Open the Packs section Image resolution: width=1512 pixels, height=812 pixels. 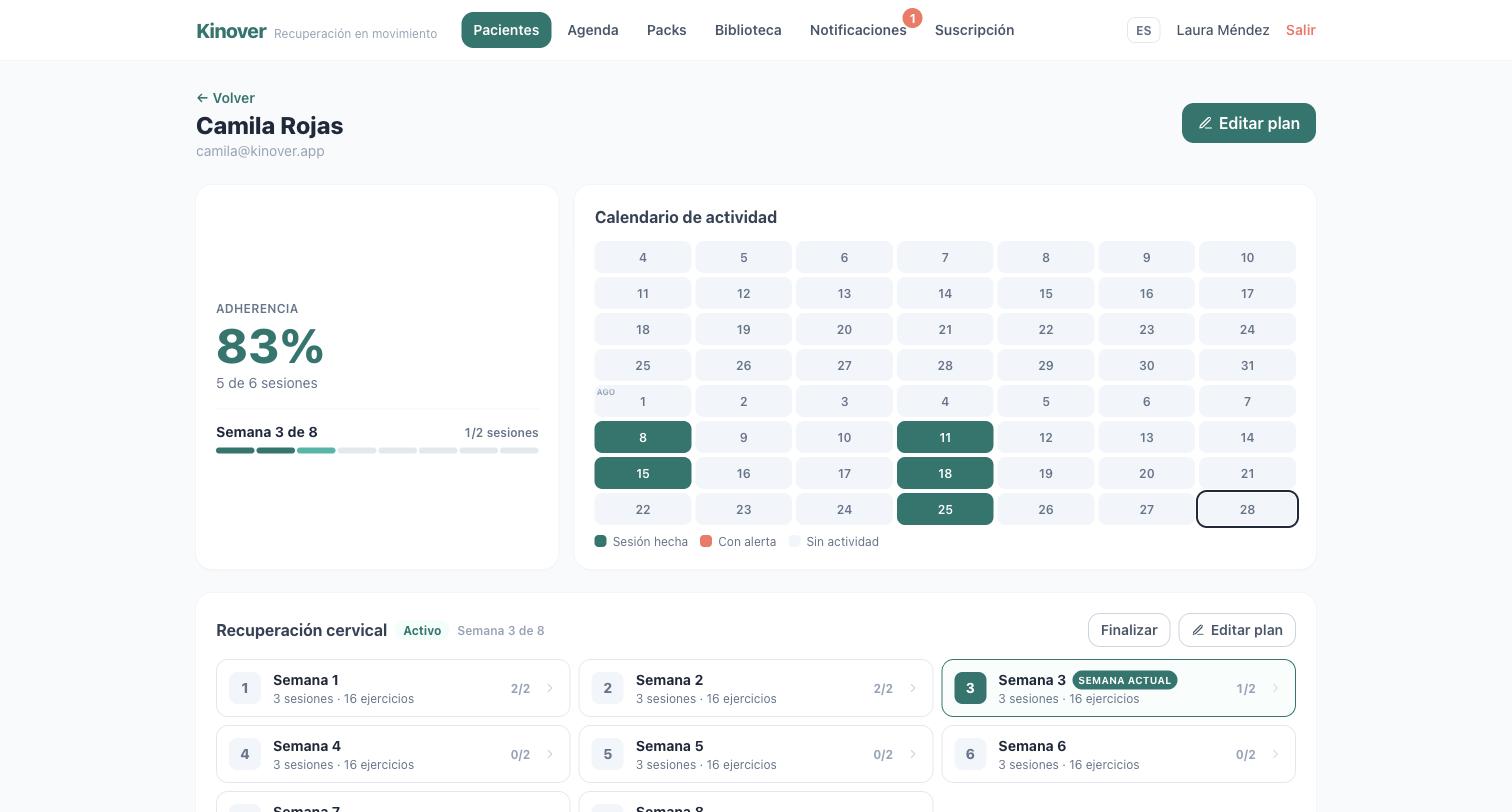667,30
